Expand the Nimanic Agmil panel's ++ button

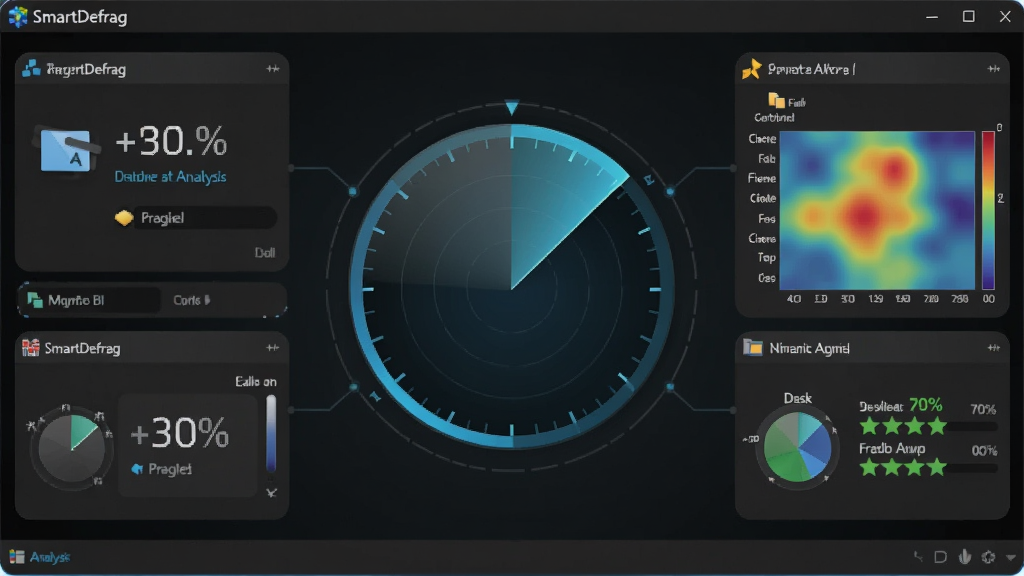coord(993,348)
